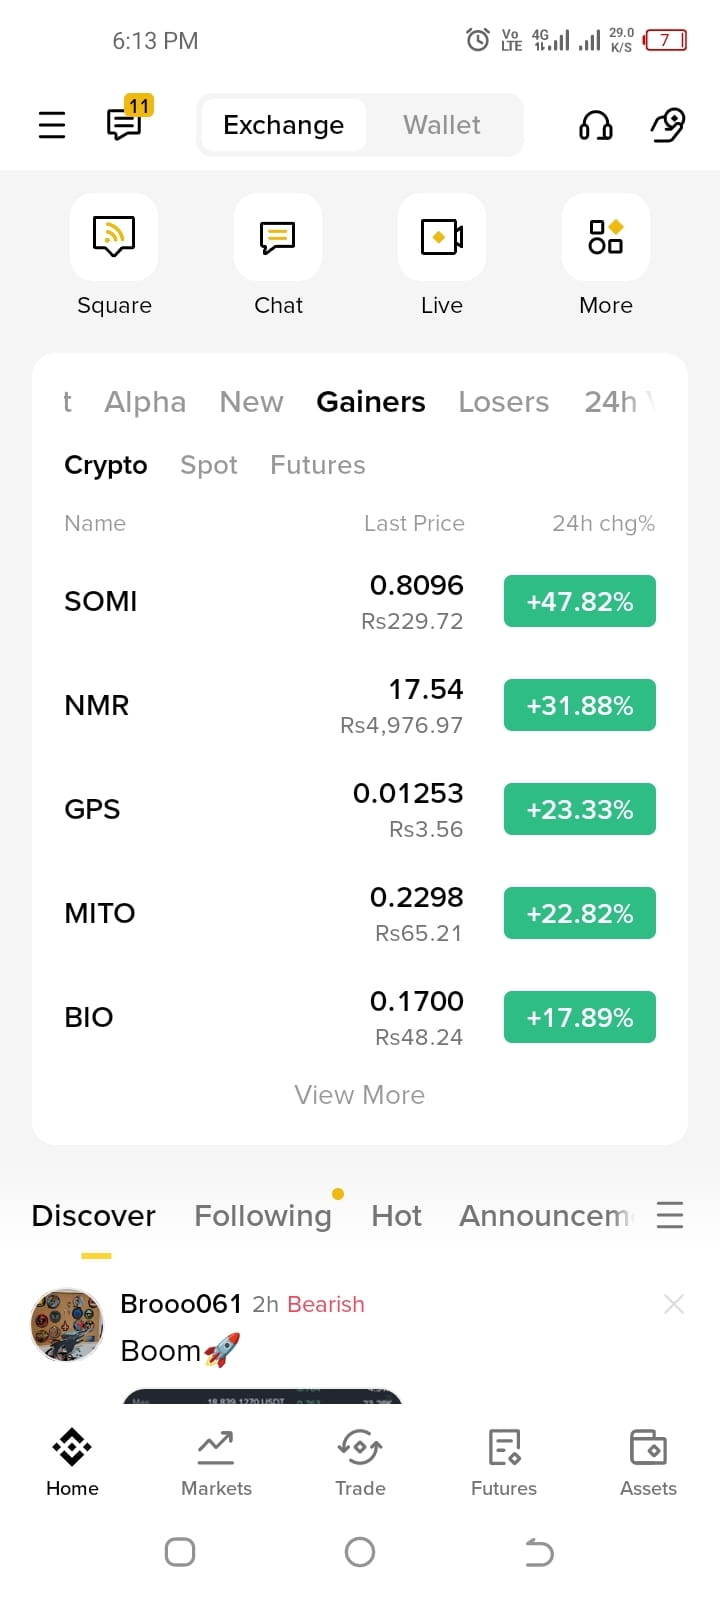This screenshot has height=1600, width=720.
Task: Open the Square feed icon
Action: pos(114,237)
